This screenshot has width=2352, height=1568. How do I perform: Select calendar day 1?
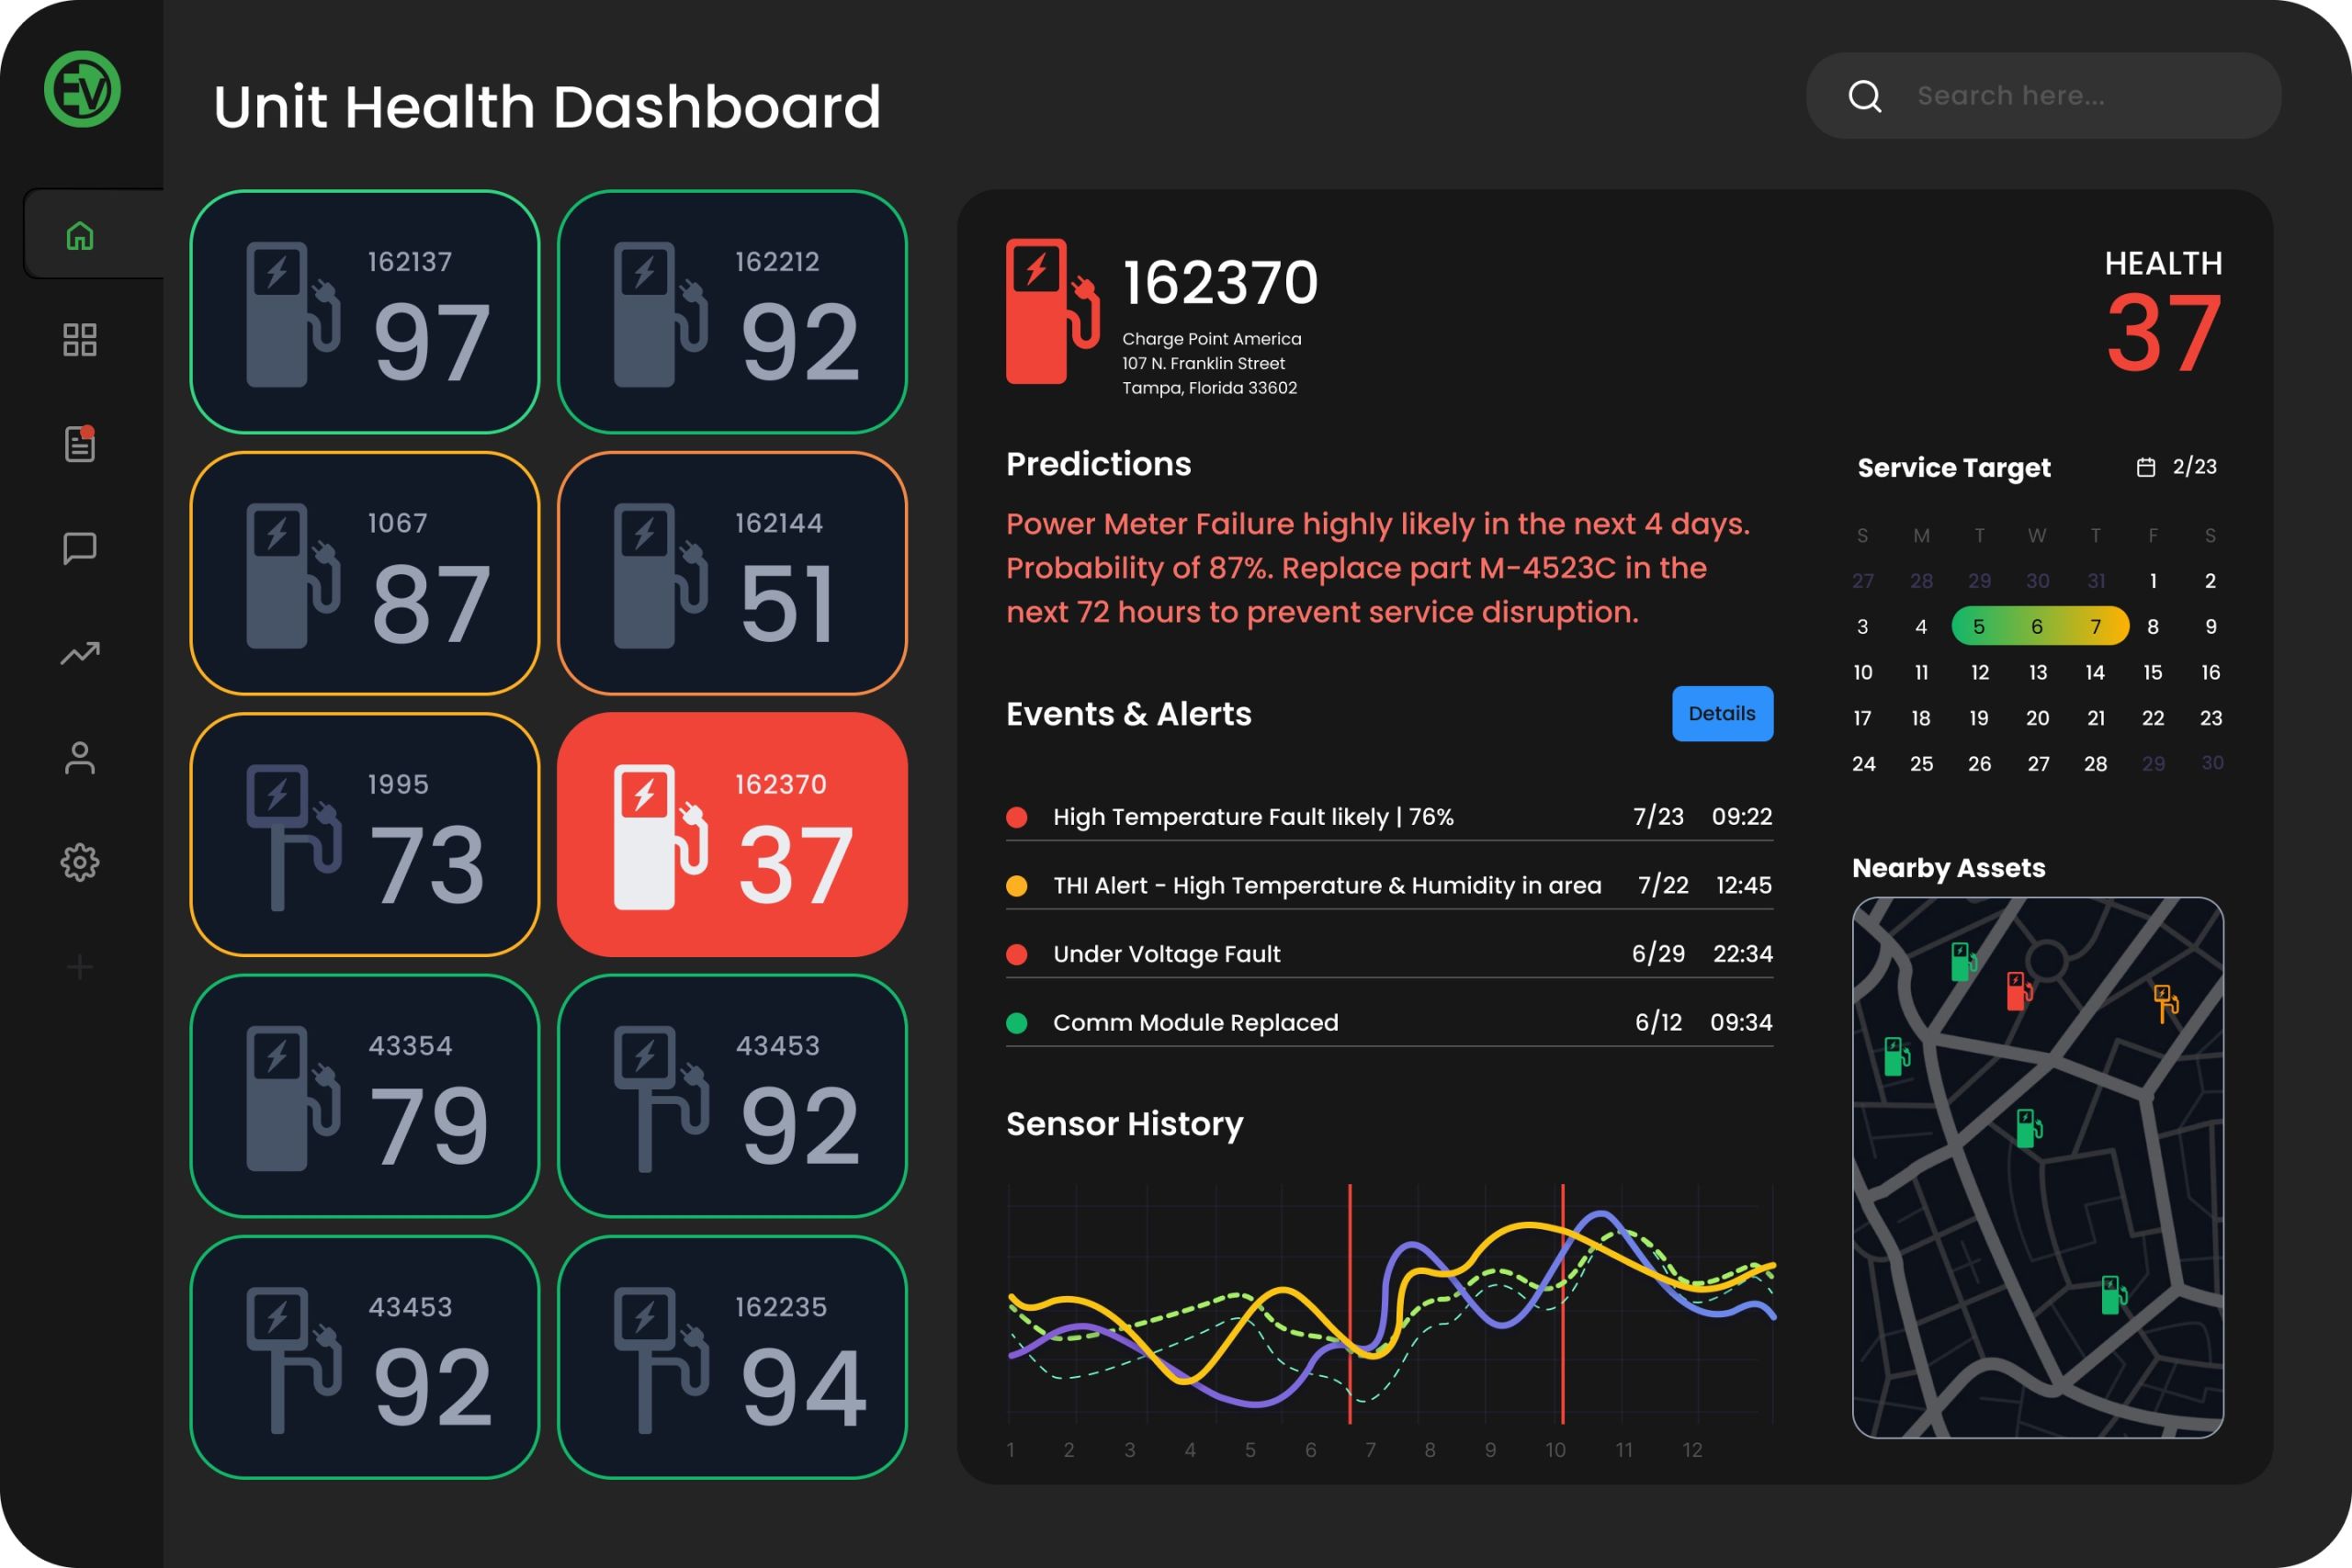pyautogui.click(x=2152, y=581)
